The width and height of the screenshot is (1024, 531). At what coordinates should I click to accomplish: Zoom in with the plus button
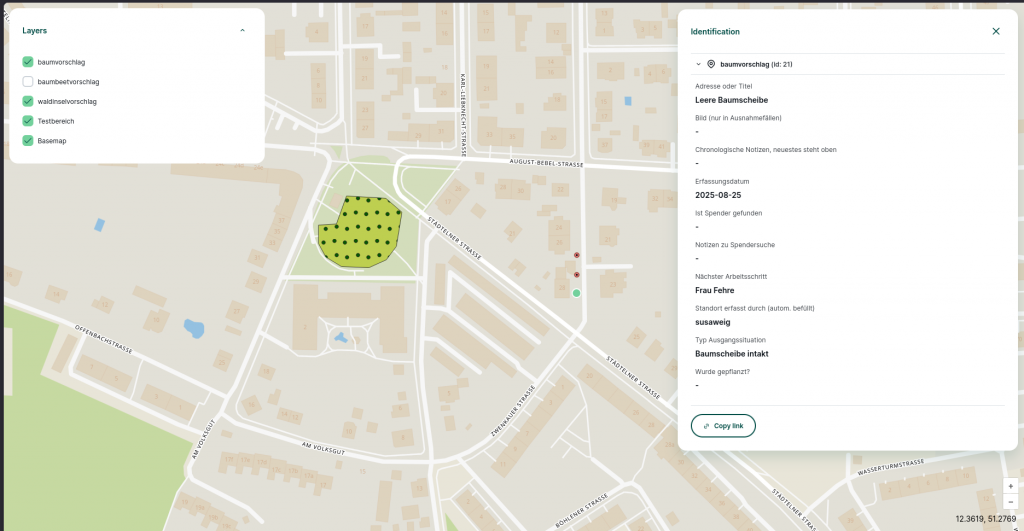point(1010,486)
